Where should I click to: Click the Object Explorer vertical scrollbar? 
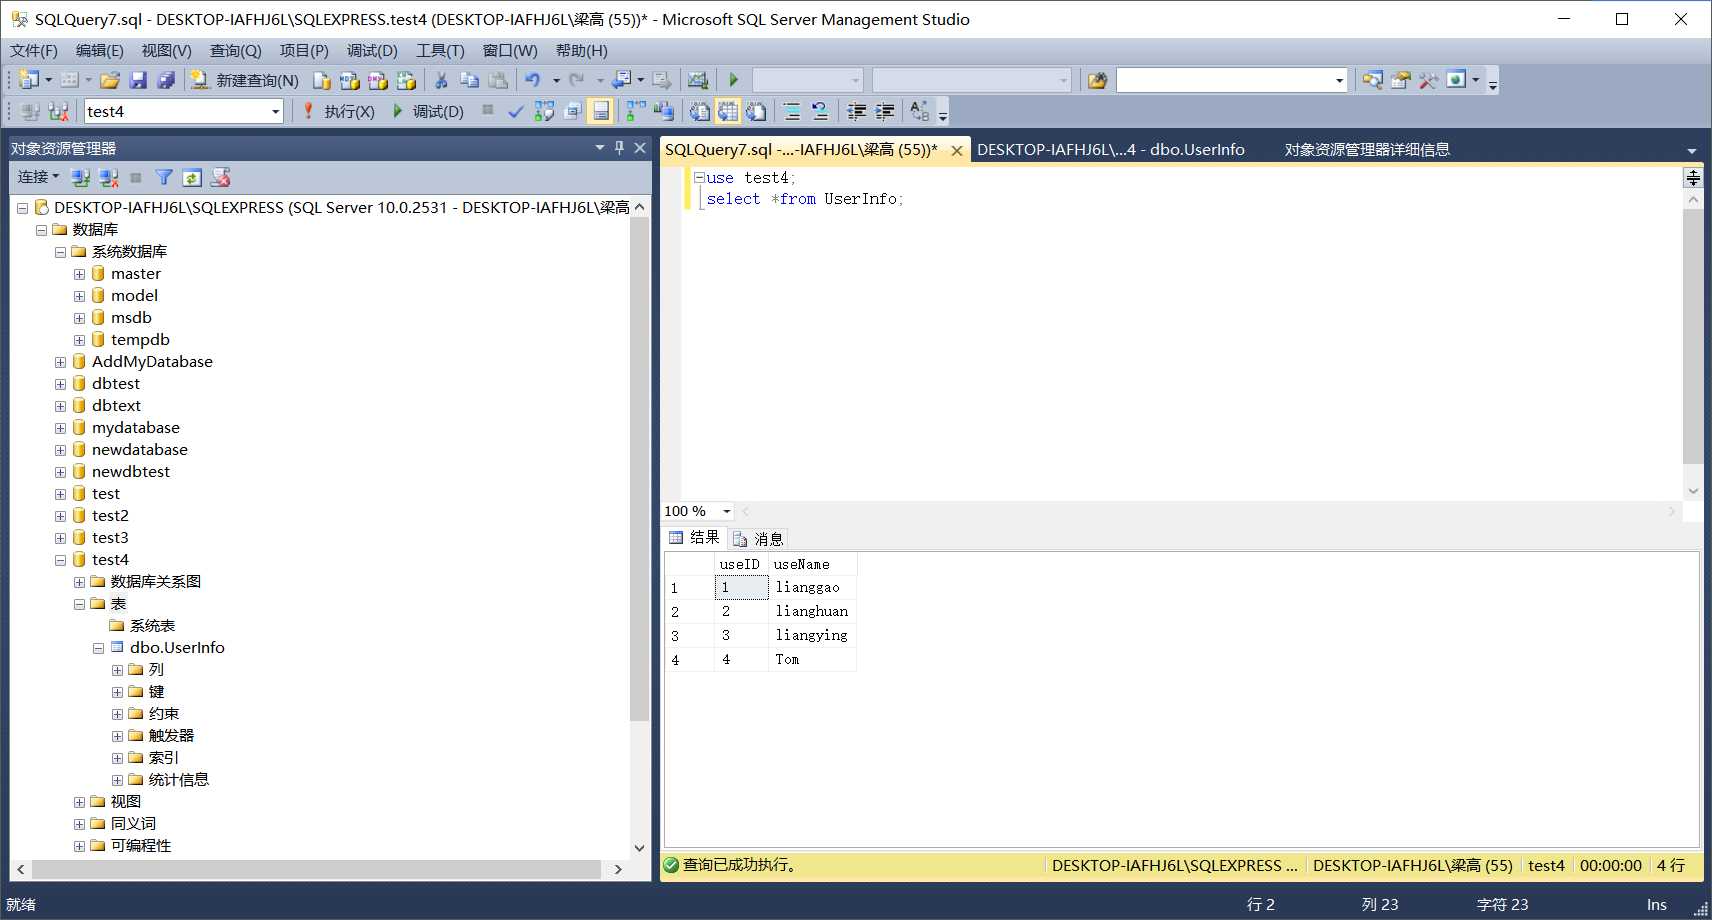(x=640, y=470)
